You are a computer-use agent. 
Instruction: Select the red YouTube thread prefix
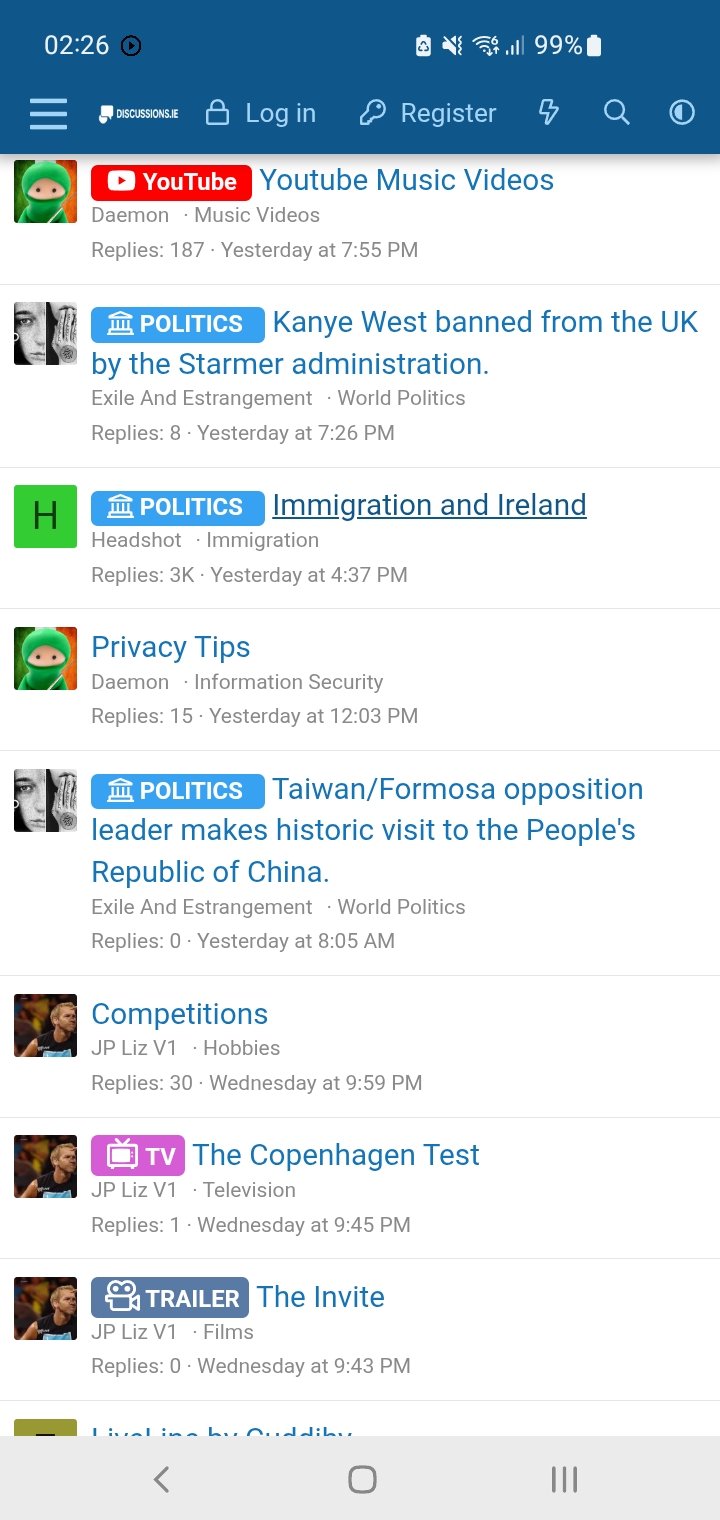point(171,182)
